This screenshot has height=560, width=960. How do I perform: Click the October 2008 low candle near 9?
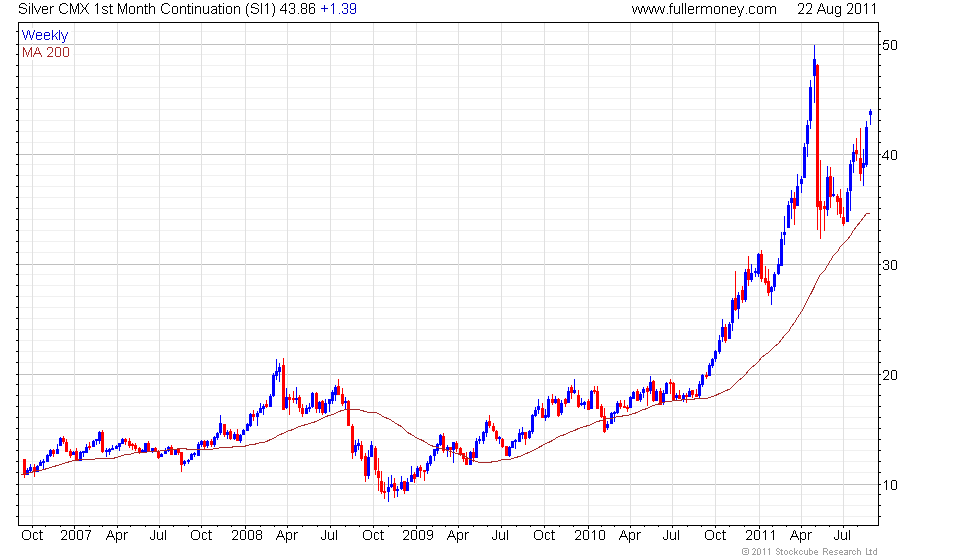388,490
